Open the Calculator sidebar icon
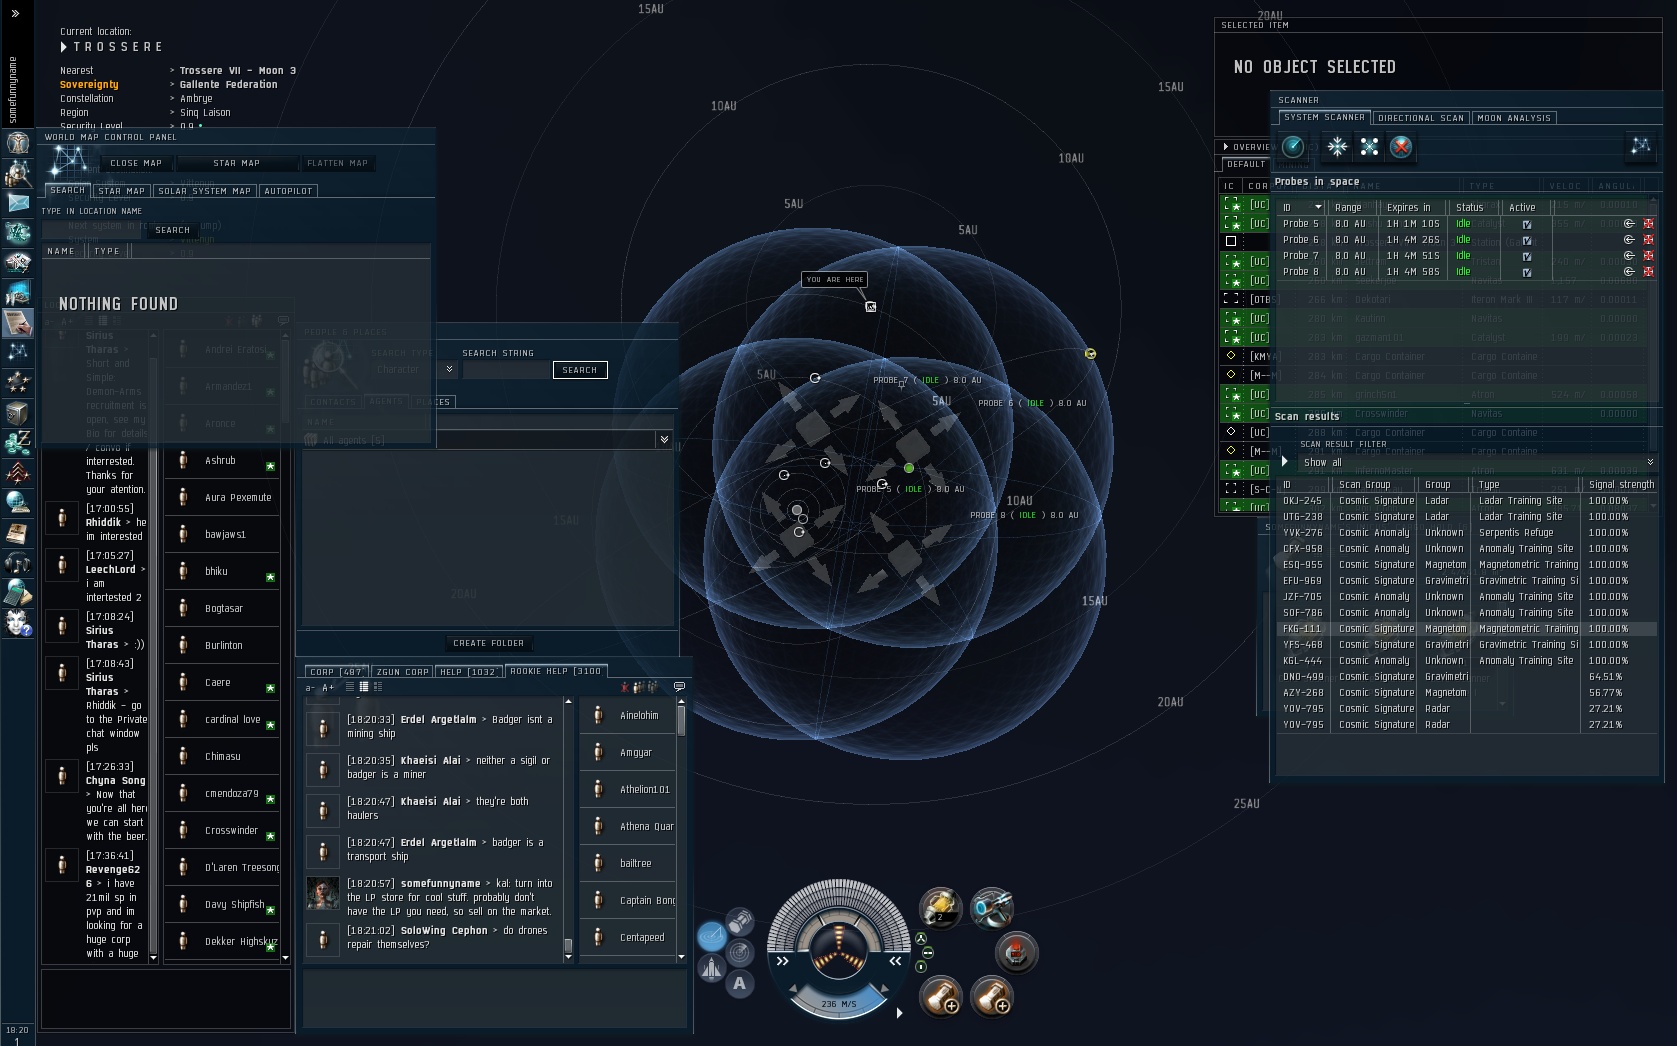This screenshot has width=1677, height=1046. 18,592
